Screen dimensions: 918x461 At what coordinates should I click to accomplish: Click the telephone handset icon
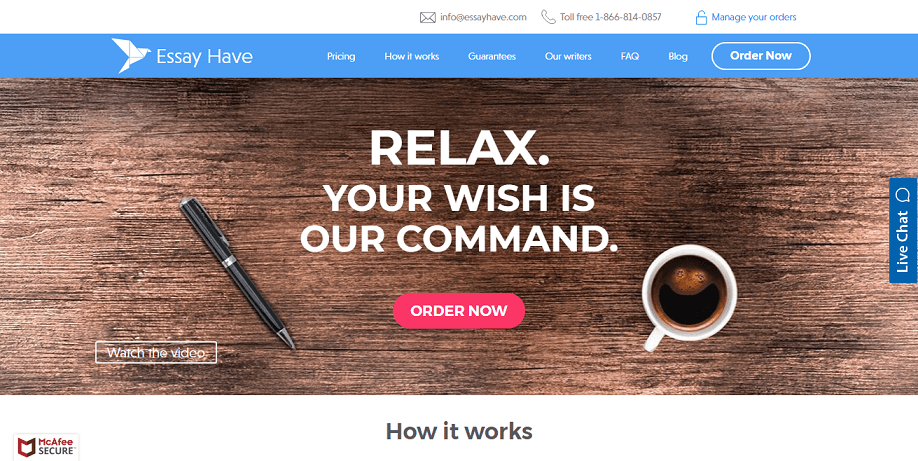point(548,17)
